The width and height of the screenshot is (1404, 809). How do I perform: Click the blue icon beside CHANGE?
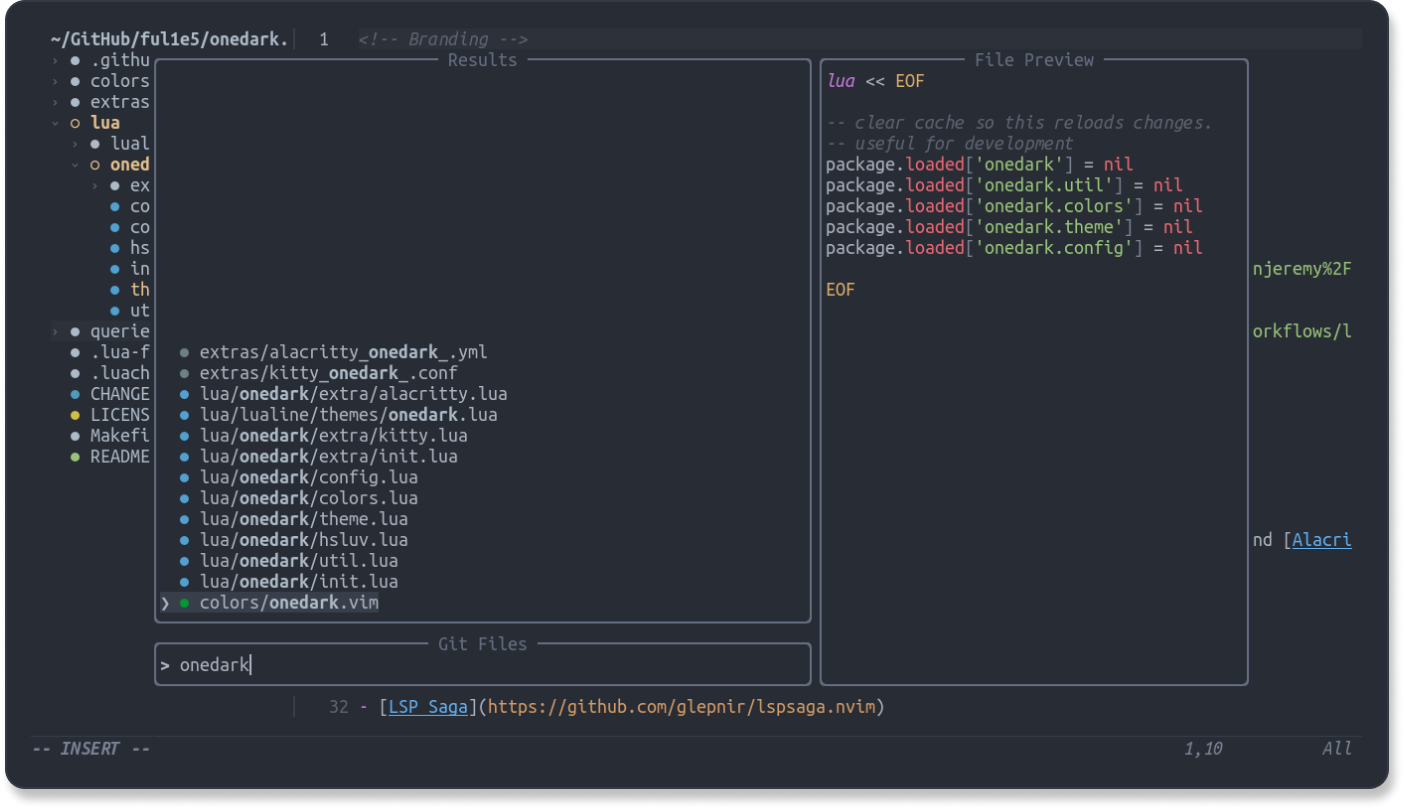click(x=75, y=394)
